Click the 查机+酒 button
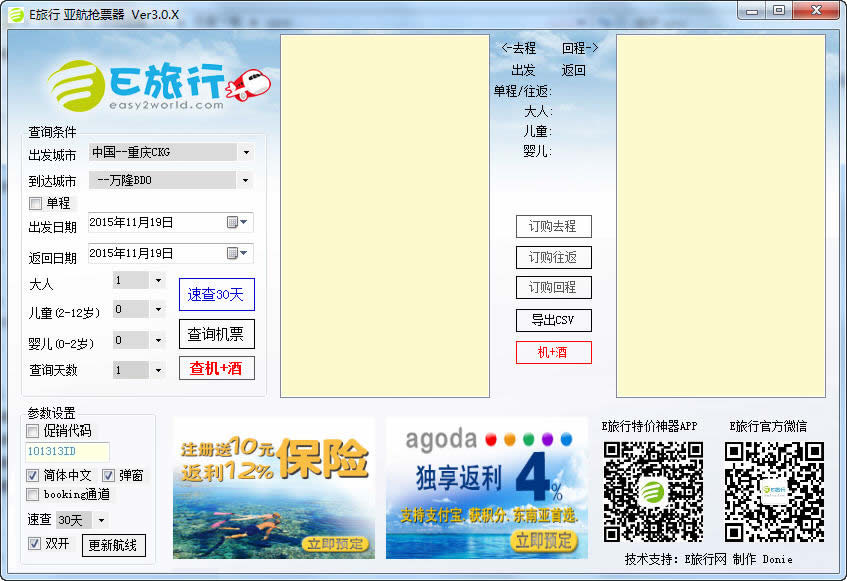The width and height of the screenshot is (847, 581). (x=217, y=368)
